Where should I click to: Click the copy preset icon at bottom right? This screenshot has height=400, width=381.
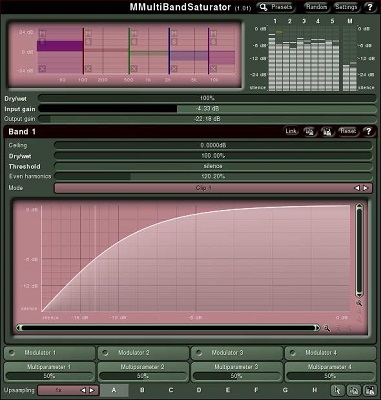354,390
